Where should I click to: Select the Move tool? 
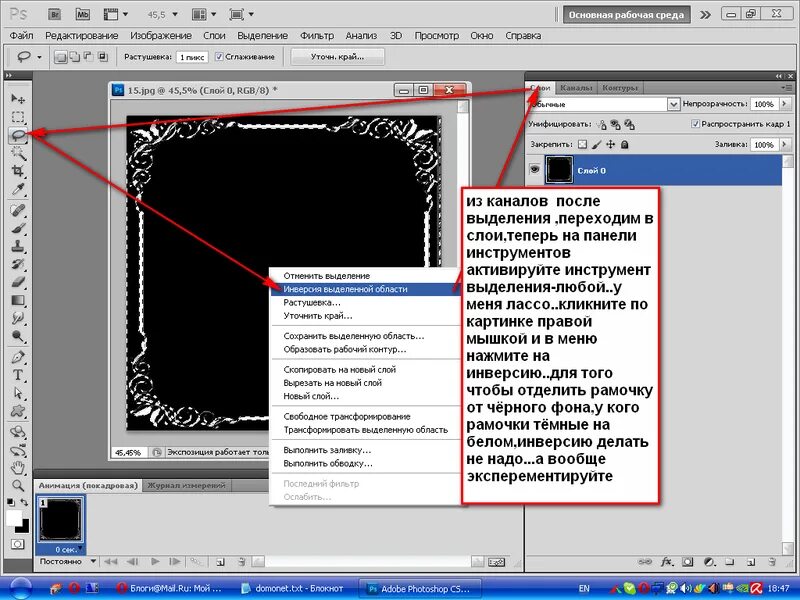pyautogui.click(x=18, y=98)
